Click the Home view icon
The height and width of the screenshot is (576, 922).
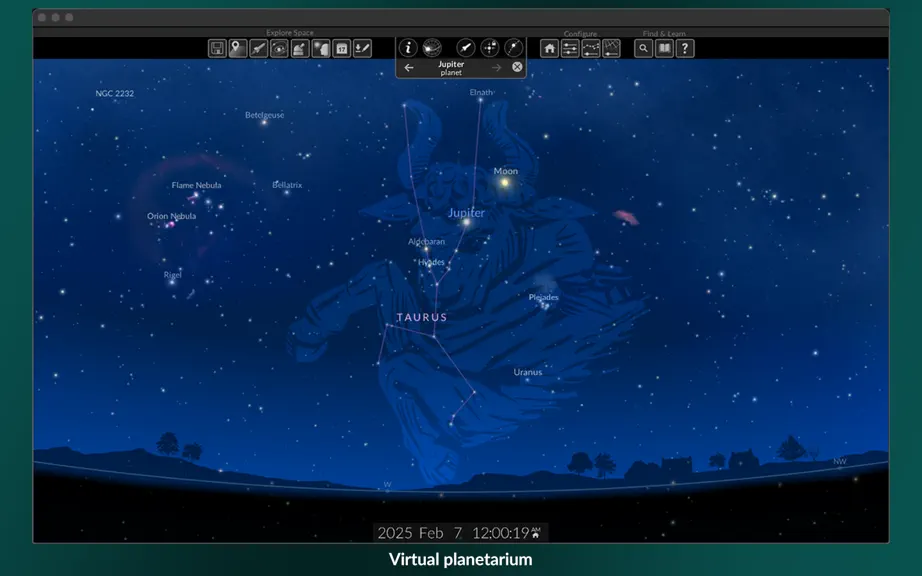tap(549, 48)
